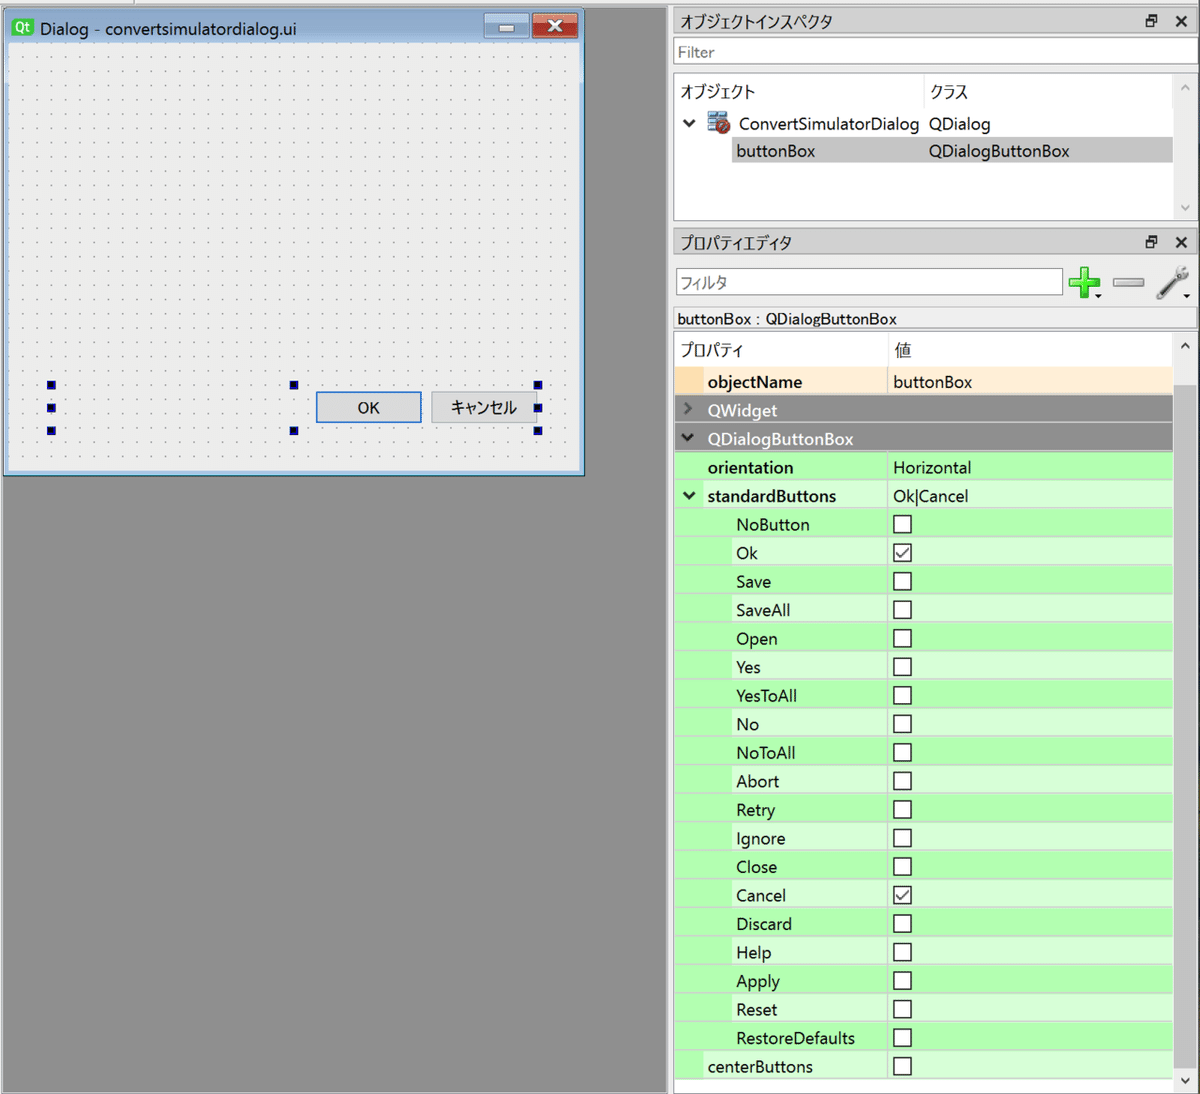Select buttonBox row in object inspector

952,151
